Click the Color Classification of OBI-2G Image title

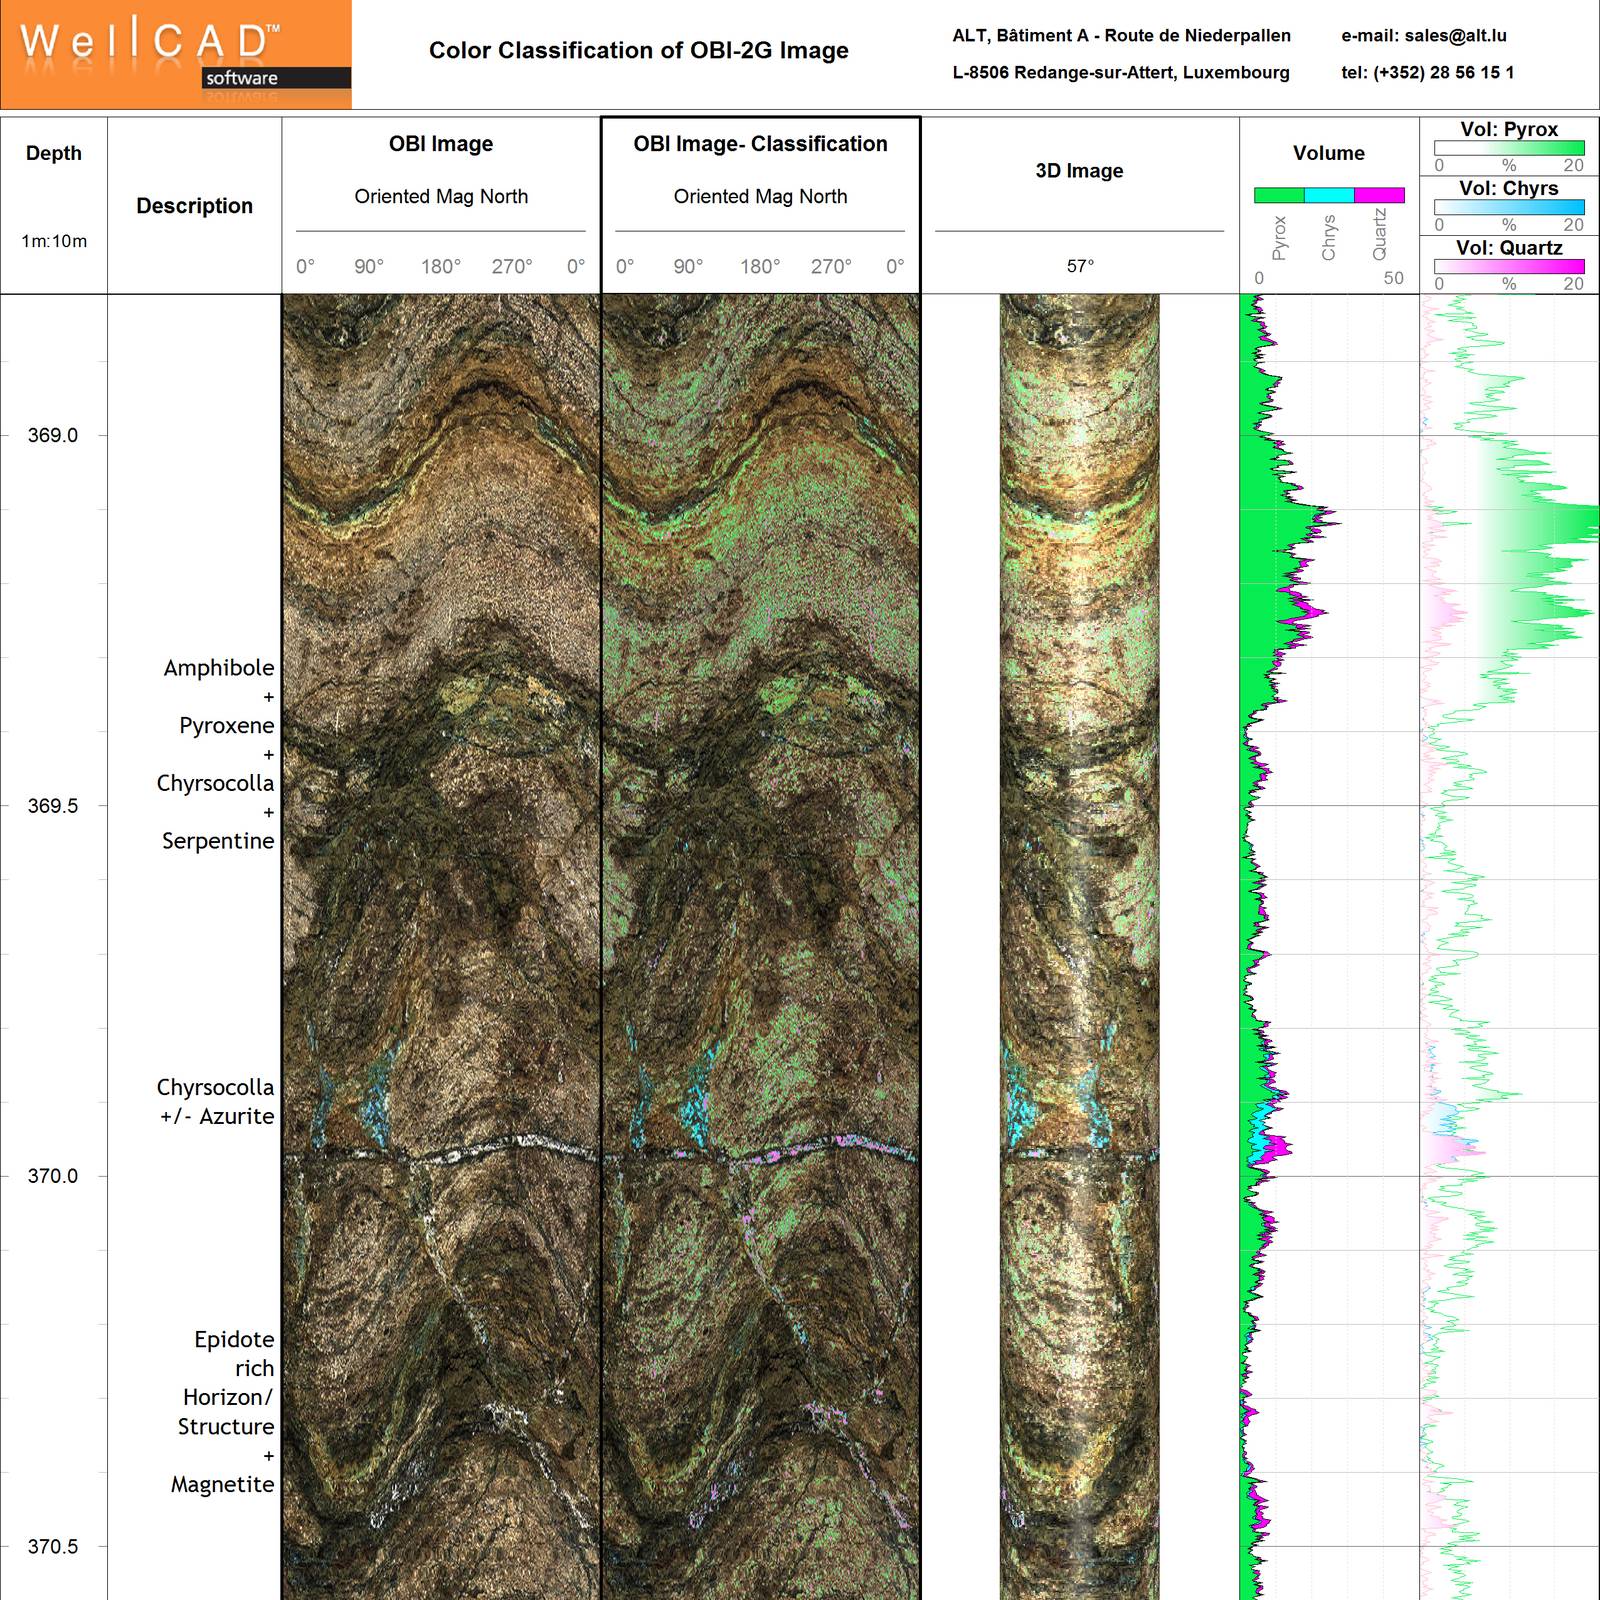point(640,49)
